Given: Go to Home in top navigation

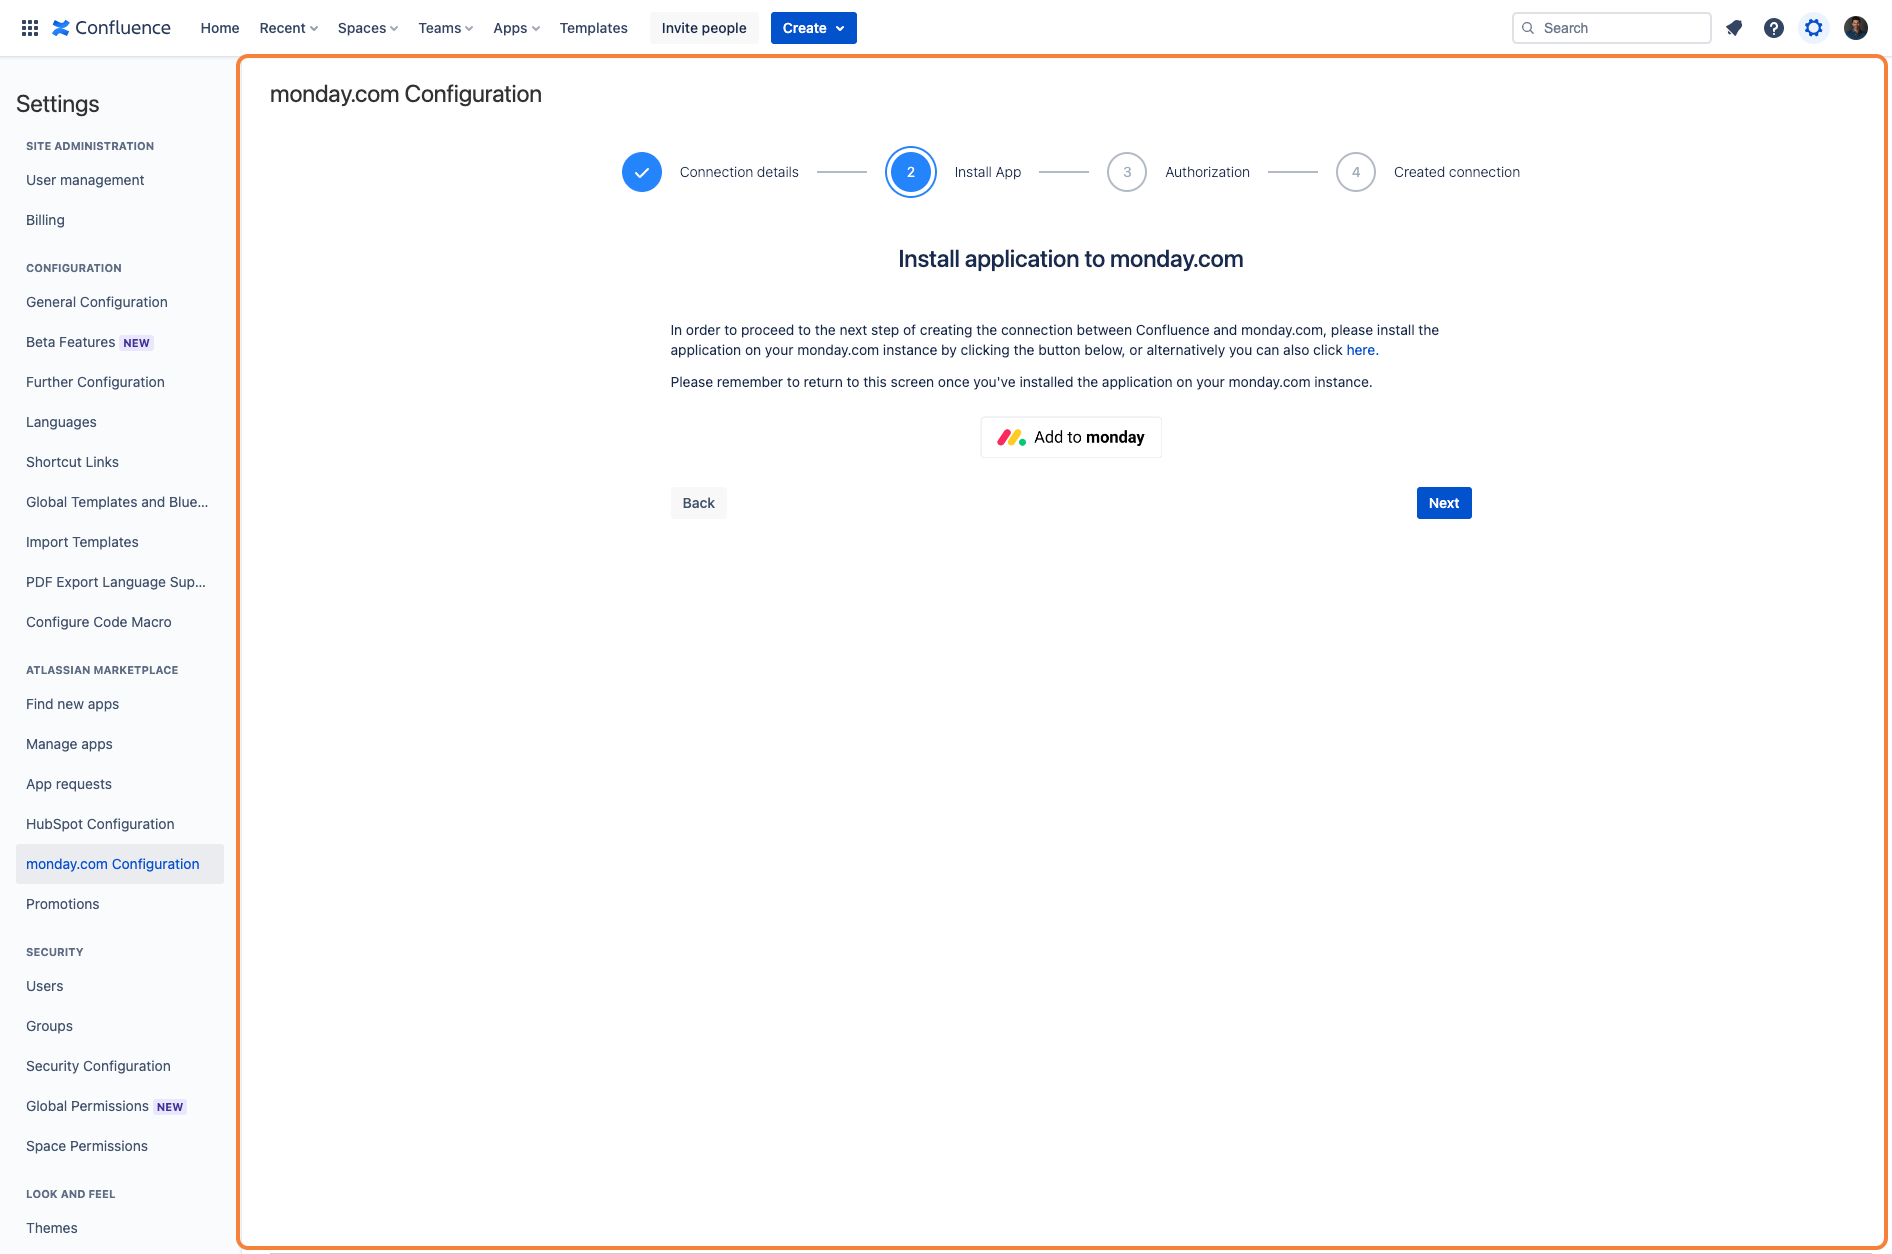Looking at the screenshot, I should coord(220,28).
